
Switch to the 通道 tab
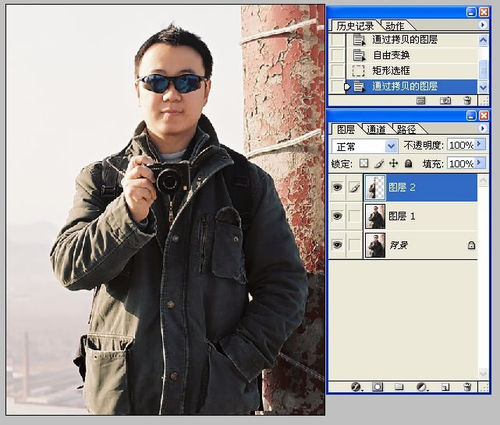(x=376, y=129)
